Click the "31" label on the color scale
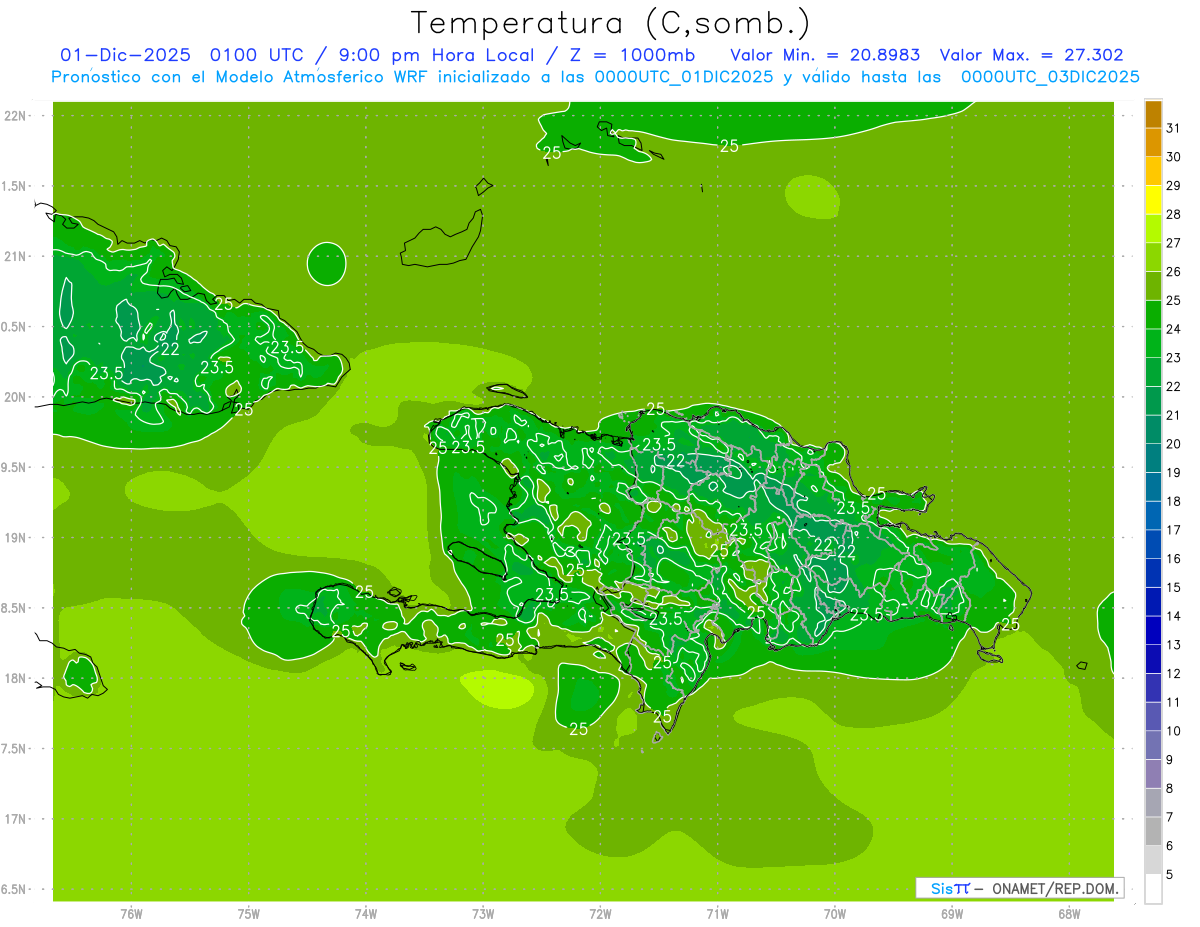Image resolution: width=1200 pixels, height=927 pixels. pyautogui.click(x=1174, y=128)
